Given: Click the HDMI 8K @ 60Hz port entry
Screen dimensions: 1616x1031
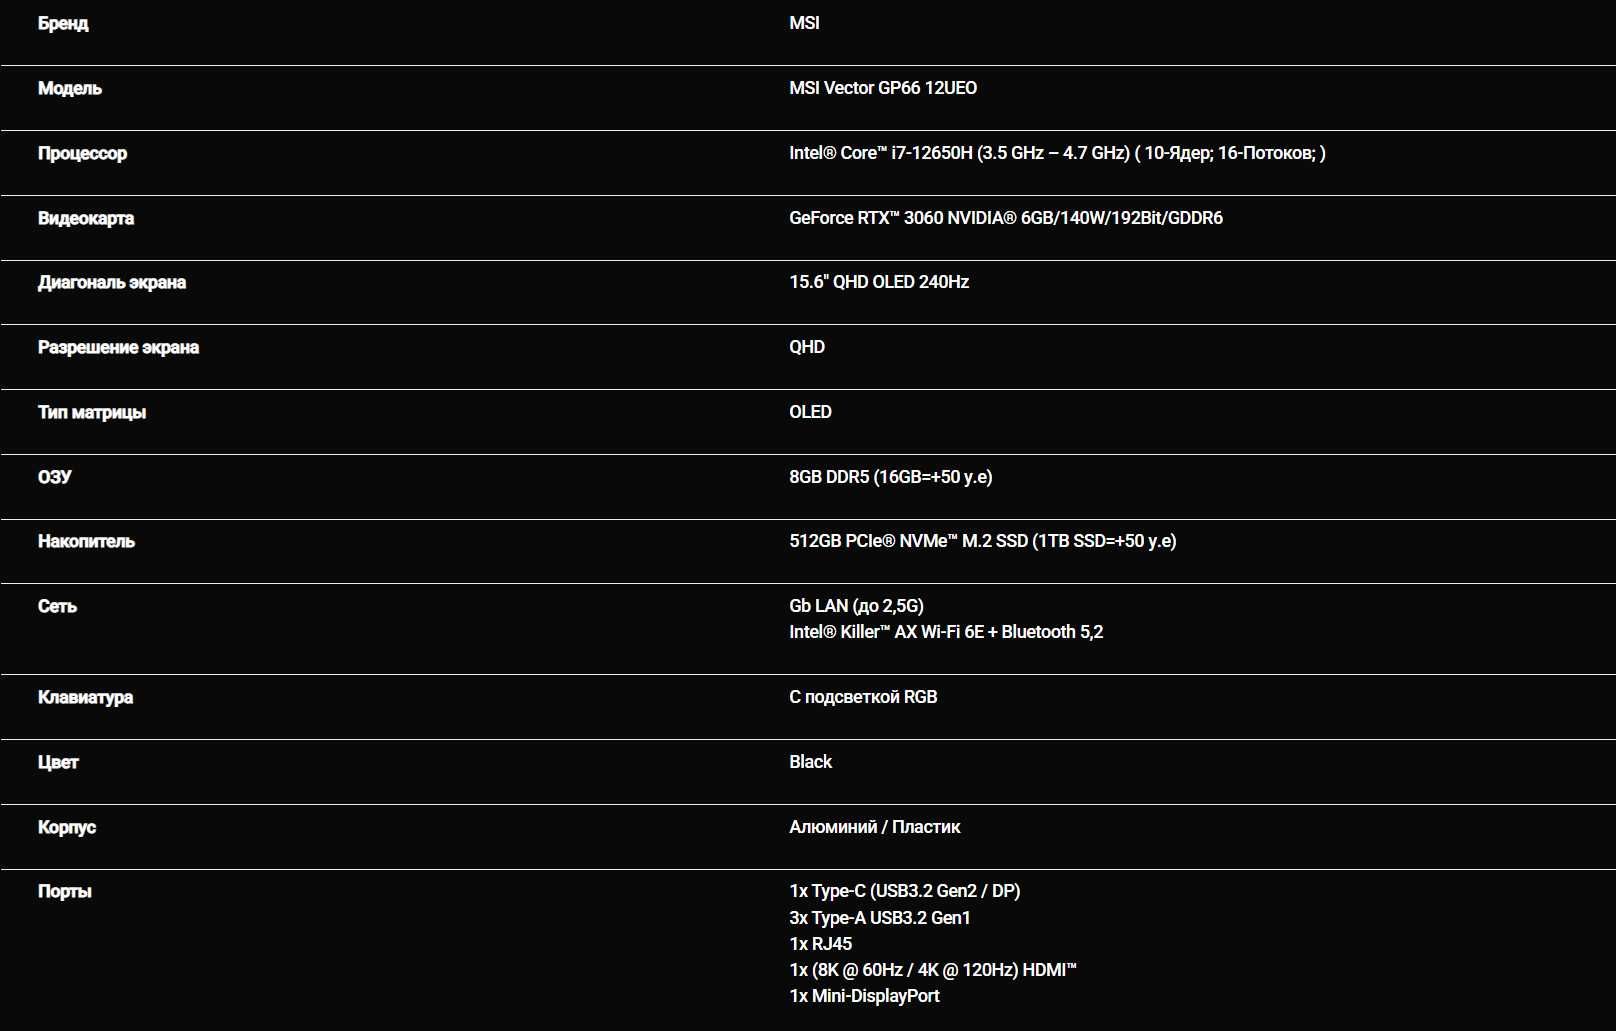Looking at the screenshot, I should [x=933, y=970].
